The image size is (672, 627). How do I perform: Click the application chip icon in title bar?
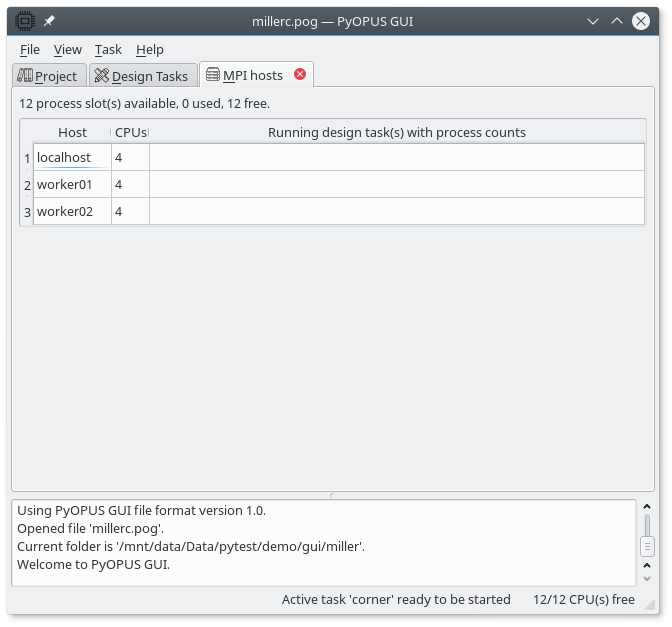pos(25,20)
